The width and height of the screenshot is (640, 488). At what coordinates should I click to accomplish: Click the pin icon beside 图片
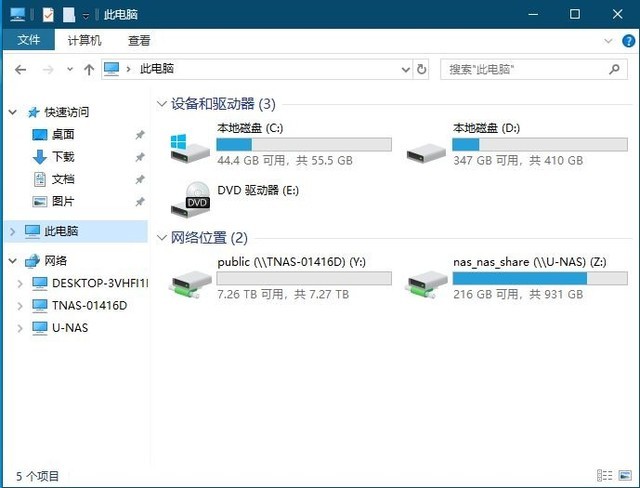(140, 201)
